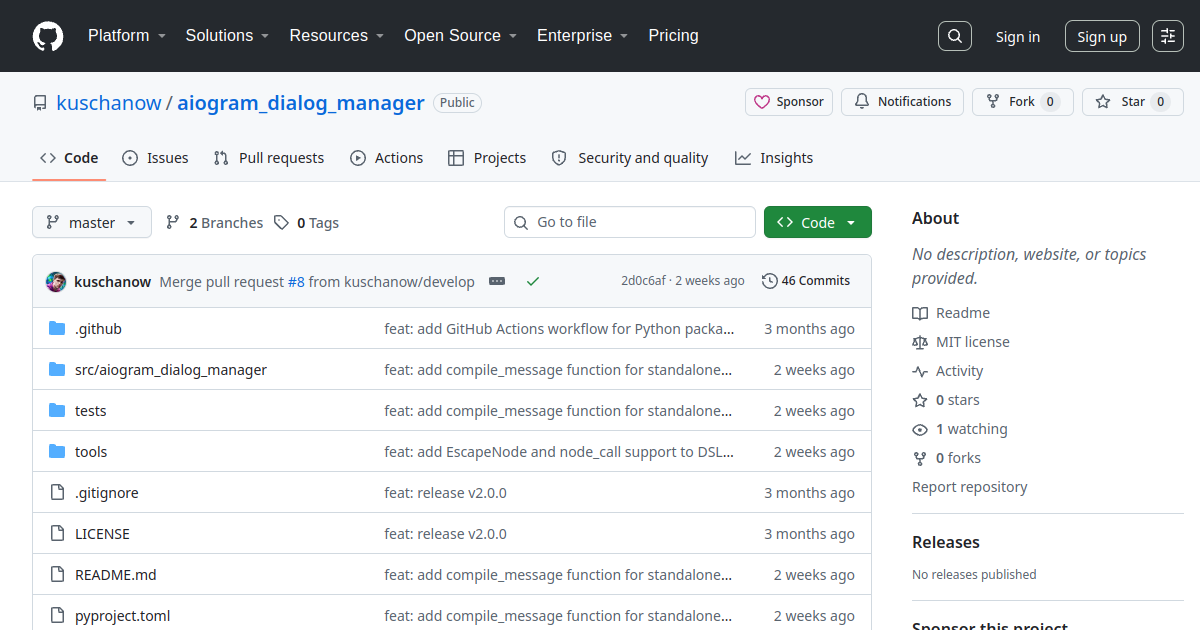
Task: Click the Sign up button
Action: pos(1102,37)
